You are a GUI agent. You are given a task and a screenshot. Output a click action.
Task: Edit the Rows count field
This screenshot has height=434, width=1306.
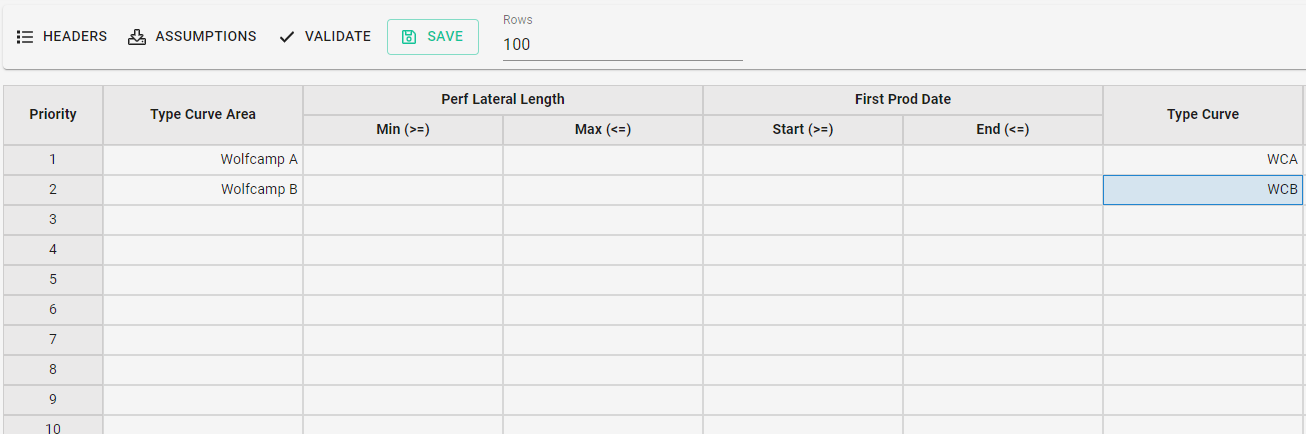(622, 44)
